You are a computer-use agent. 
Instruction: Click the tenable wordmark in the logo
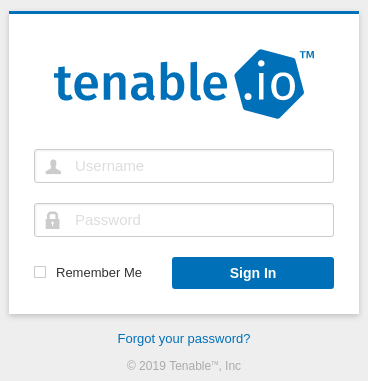(140, 82)
